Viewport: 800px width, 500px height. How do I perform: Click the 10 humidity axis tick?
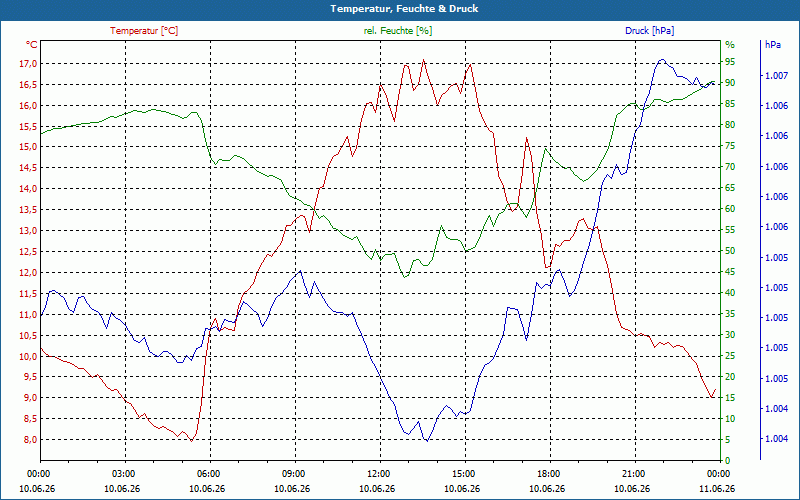730,419
